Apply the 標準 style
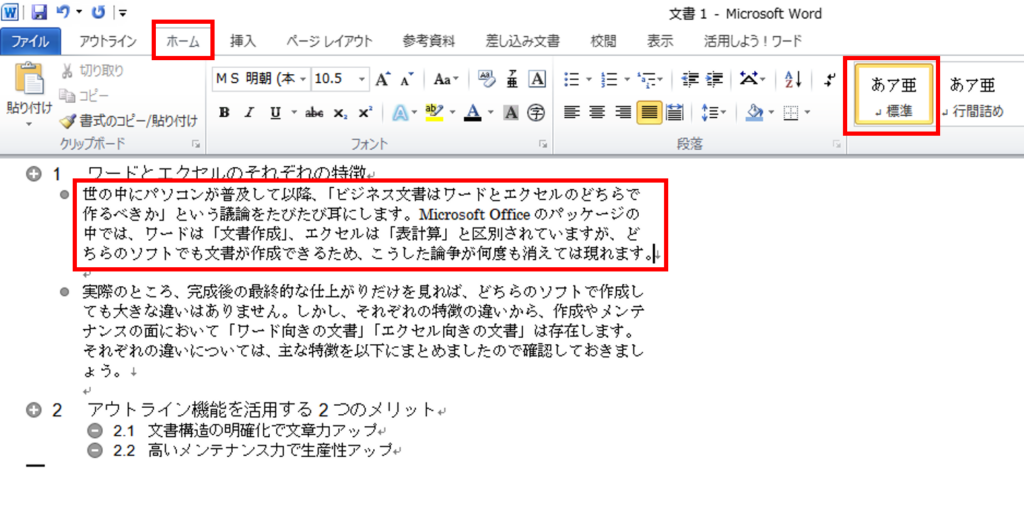This screenshot has height=517, width=1024. (x=895, y=96)
